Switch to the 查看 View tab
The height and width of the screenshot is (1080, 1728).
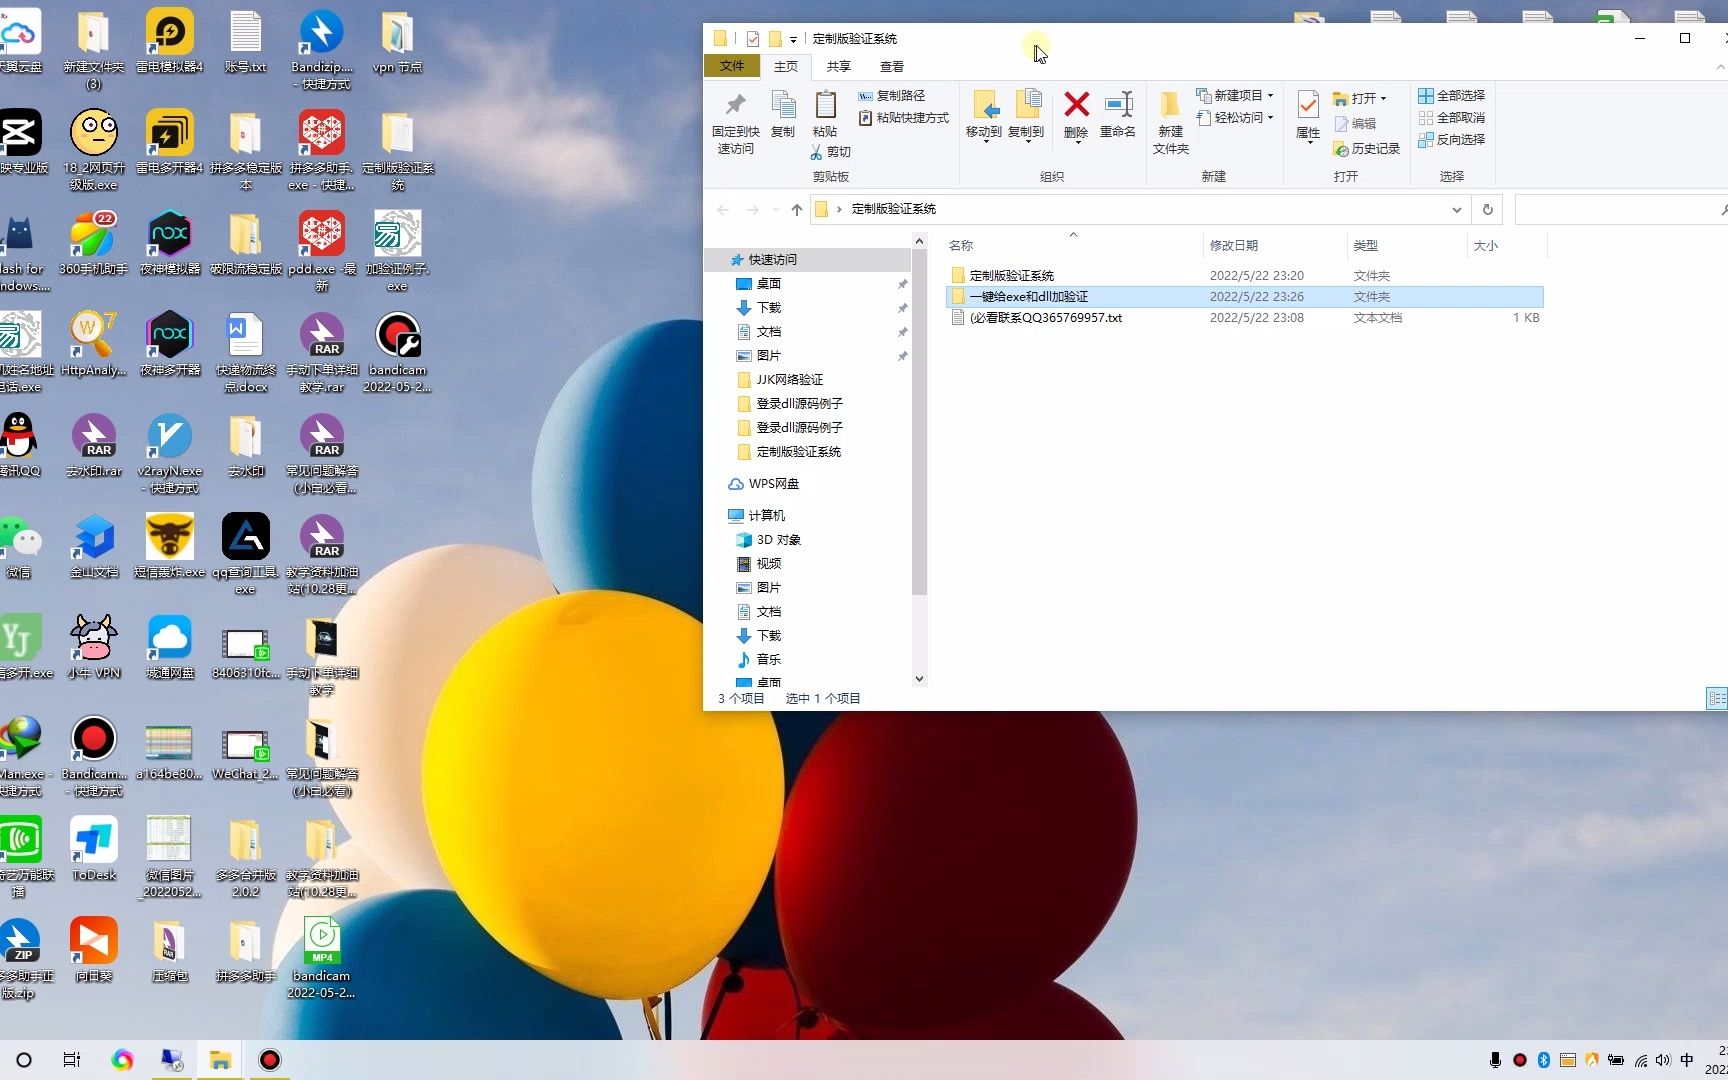click(x=891, y=66)
